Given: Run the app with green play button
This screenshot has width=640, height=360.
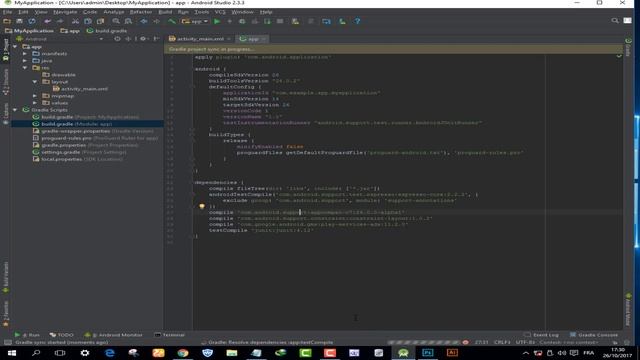Looking at the screenshot, I should [217, 21].
